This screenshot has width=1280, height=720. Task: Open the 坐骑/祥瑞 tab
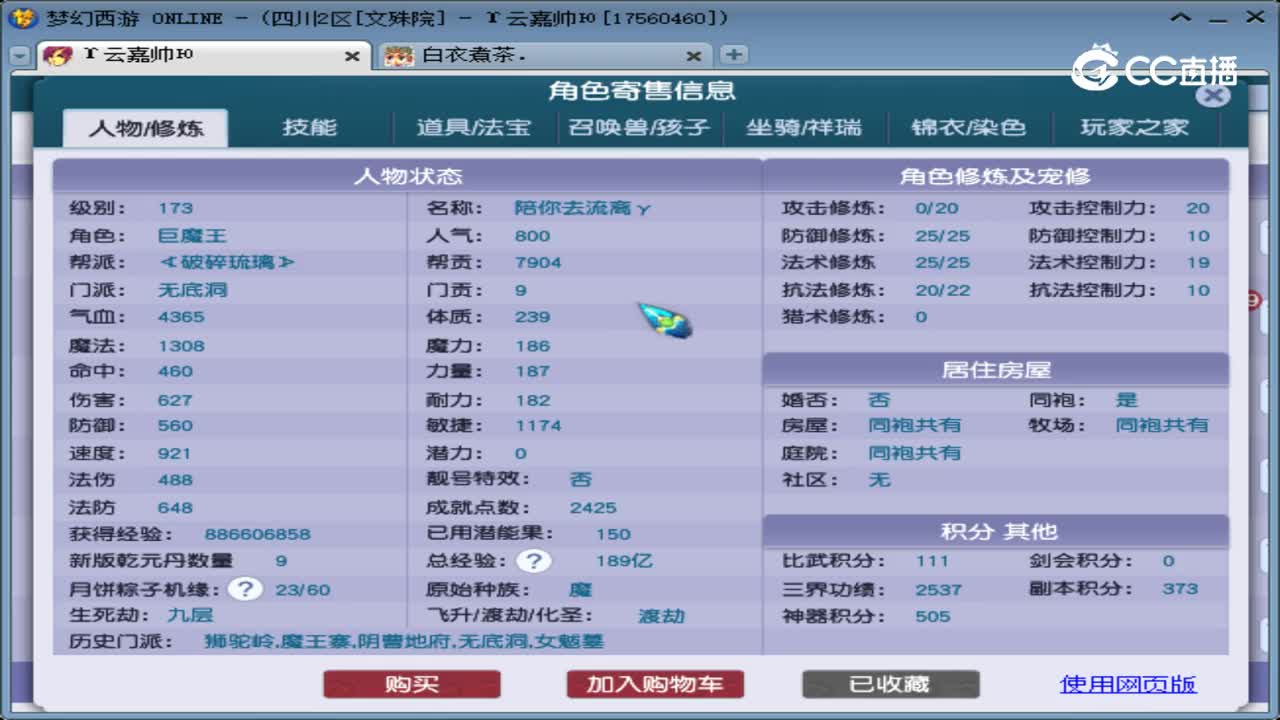click(803, 128)
